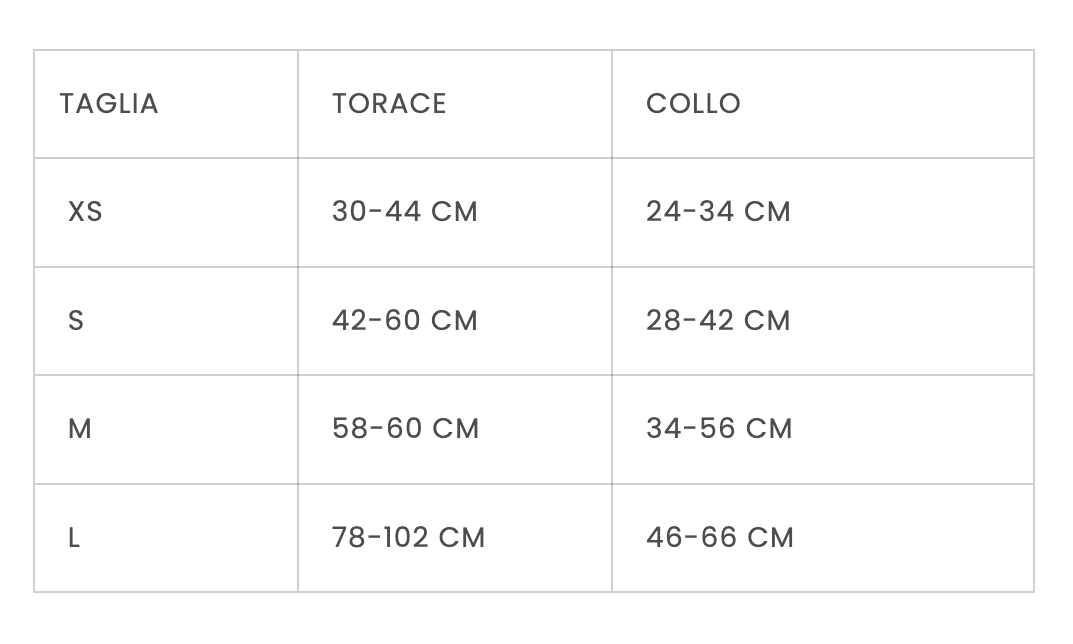This screenshot has width=1073, height=644.
Task: Click the 24-34 CM collo value
Action: pyautogui.click(x=718, y=212)
